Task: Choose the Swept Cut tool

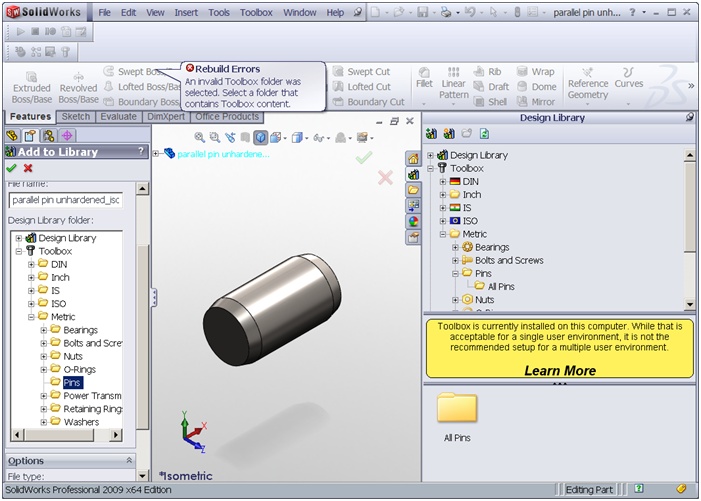Action: tap(362, 72)
